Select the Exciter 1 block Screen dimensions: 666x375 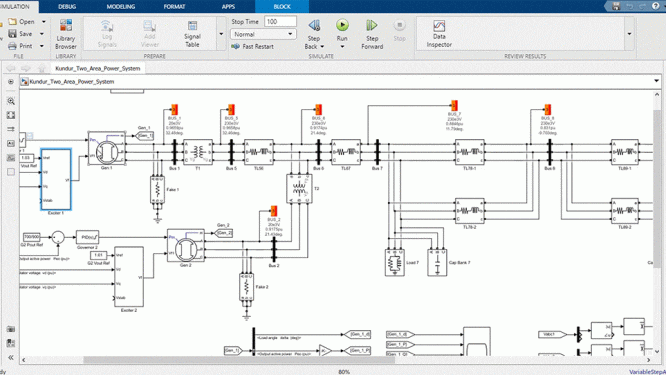[56, 179]
